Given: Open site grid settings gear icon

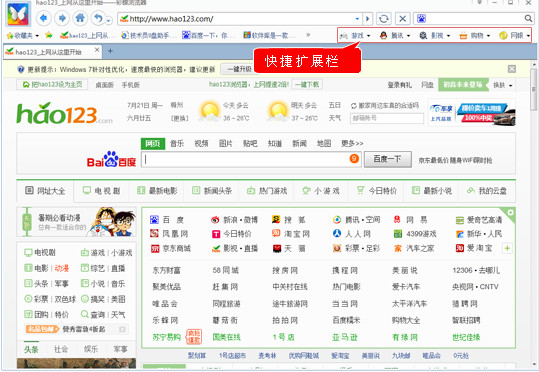Looking at the screenshot, I should [x=510, y=212].
